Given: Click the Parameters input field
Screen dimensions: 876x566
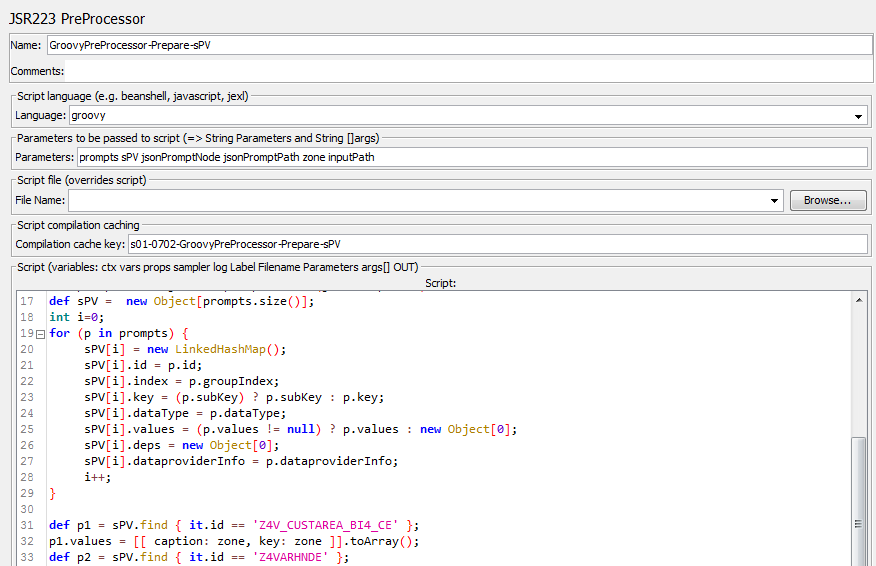Looking at the screenshot, I should pos(472,158).
